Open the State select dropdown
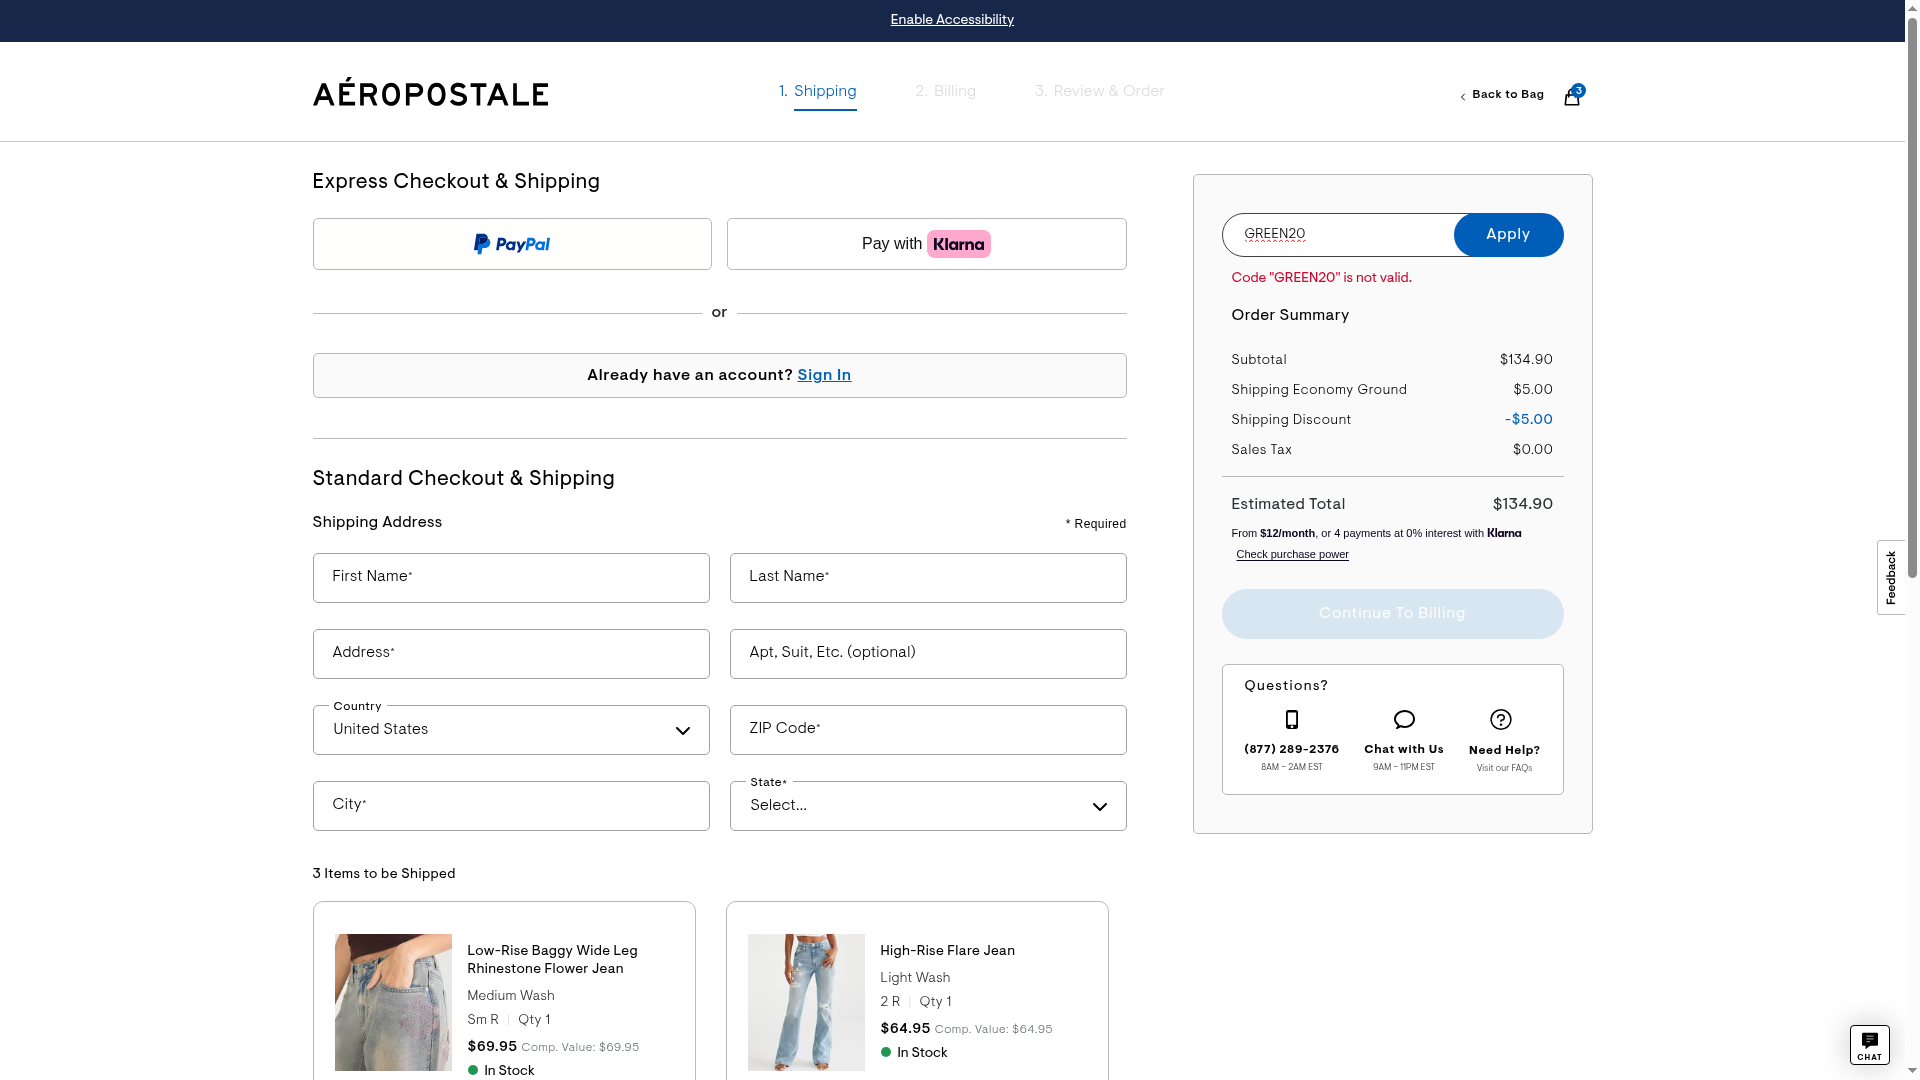Image resolution: width=1920 pixels, height=1080 pixels. click(927, 806)
